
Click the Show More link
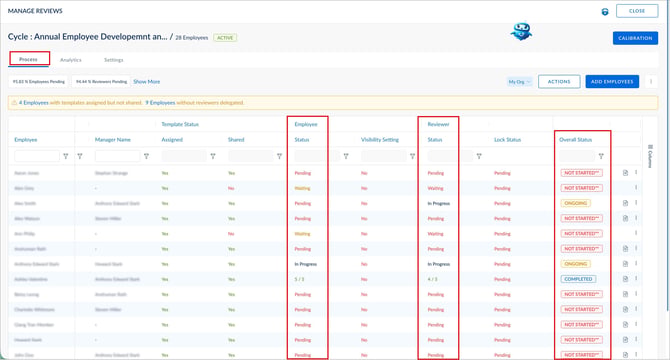tap(147, 82)
